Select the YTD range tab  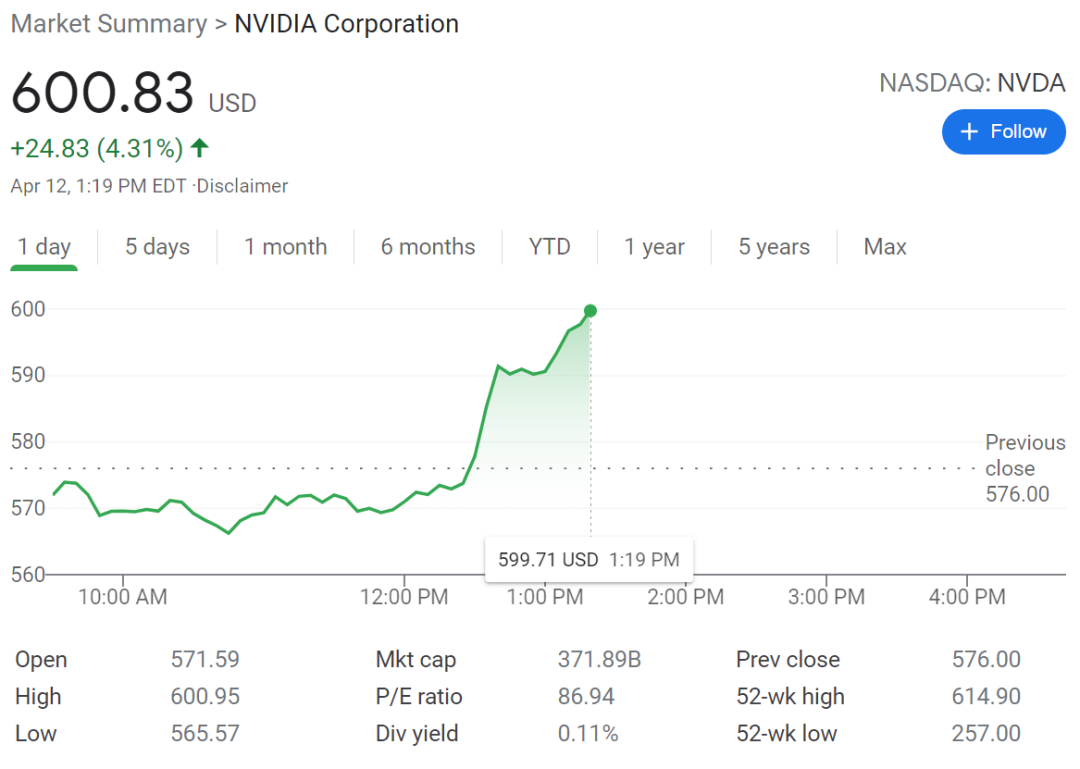pyautogui.click(x=549, y=247)
